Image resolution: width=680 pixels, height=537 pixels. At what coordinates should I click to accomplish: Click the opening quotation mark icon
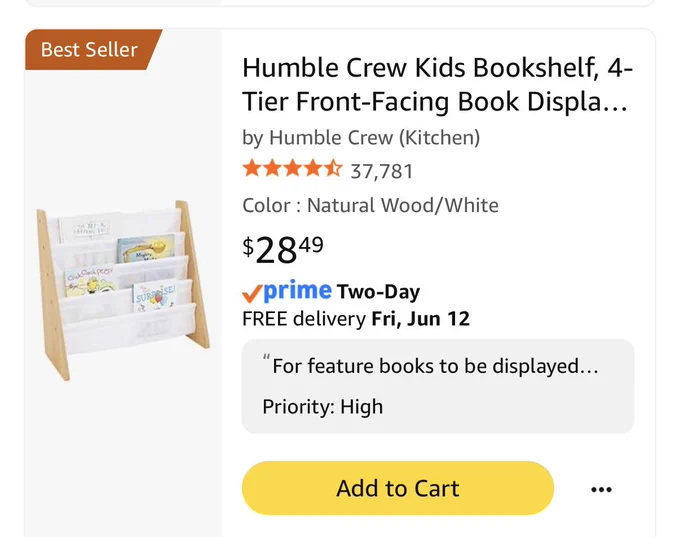coord(266,358)
